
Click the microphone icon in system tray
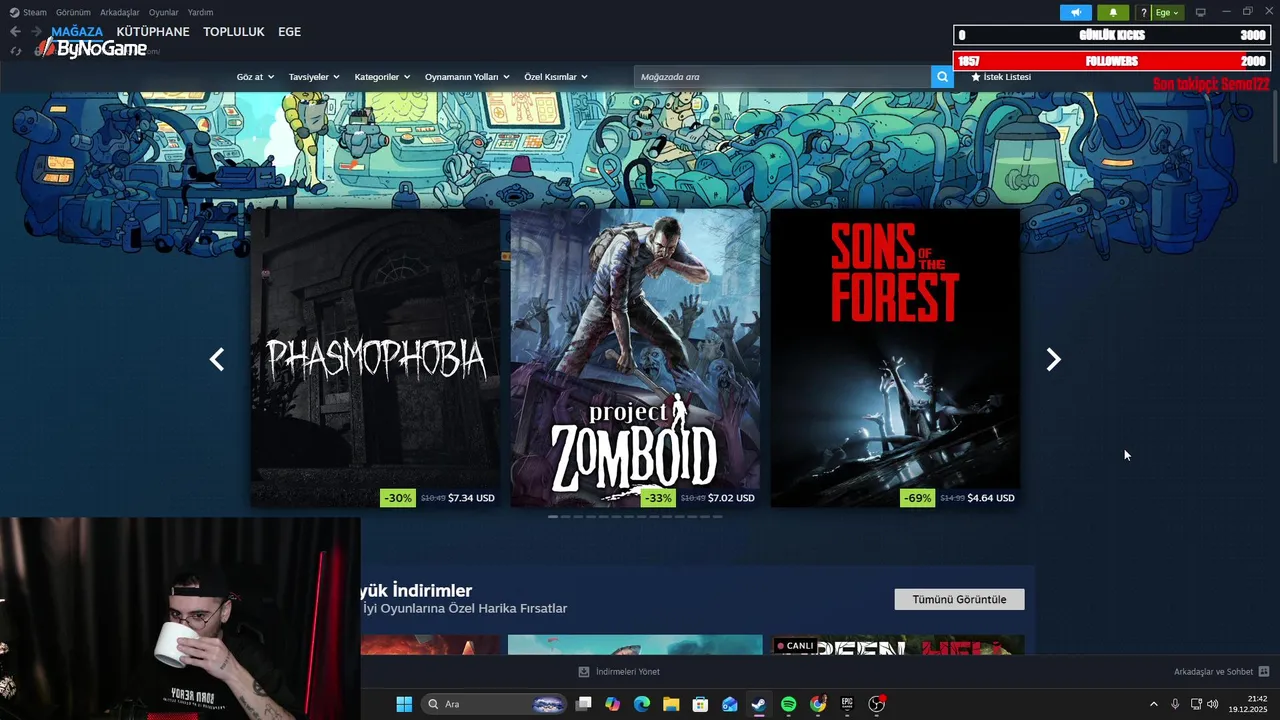click(x=1175, y=704)
